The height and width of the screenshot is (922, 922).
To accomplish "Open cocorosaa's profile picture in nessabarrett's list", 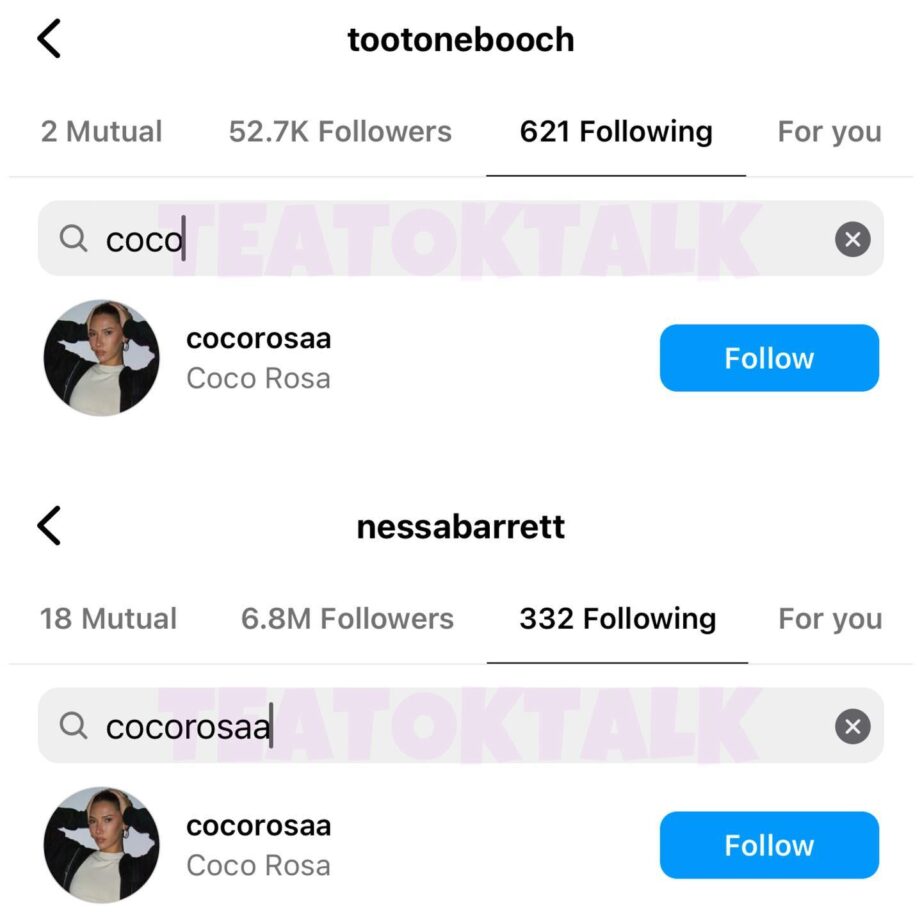I will [x=101, y=845].
